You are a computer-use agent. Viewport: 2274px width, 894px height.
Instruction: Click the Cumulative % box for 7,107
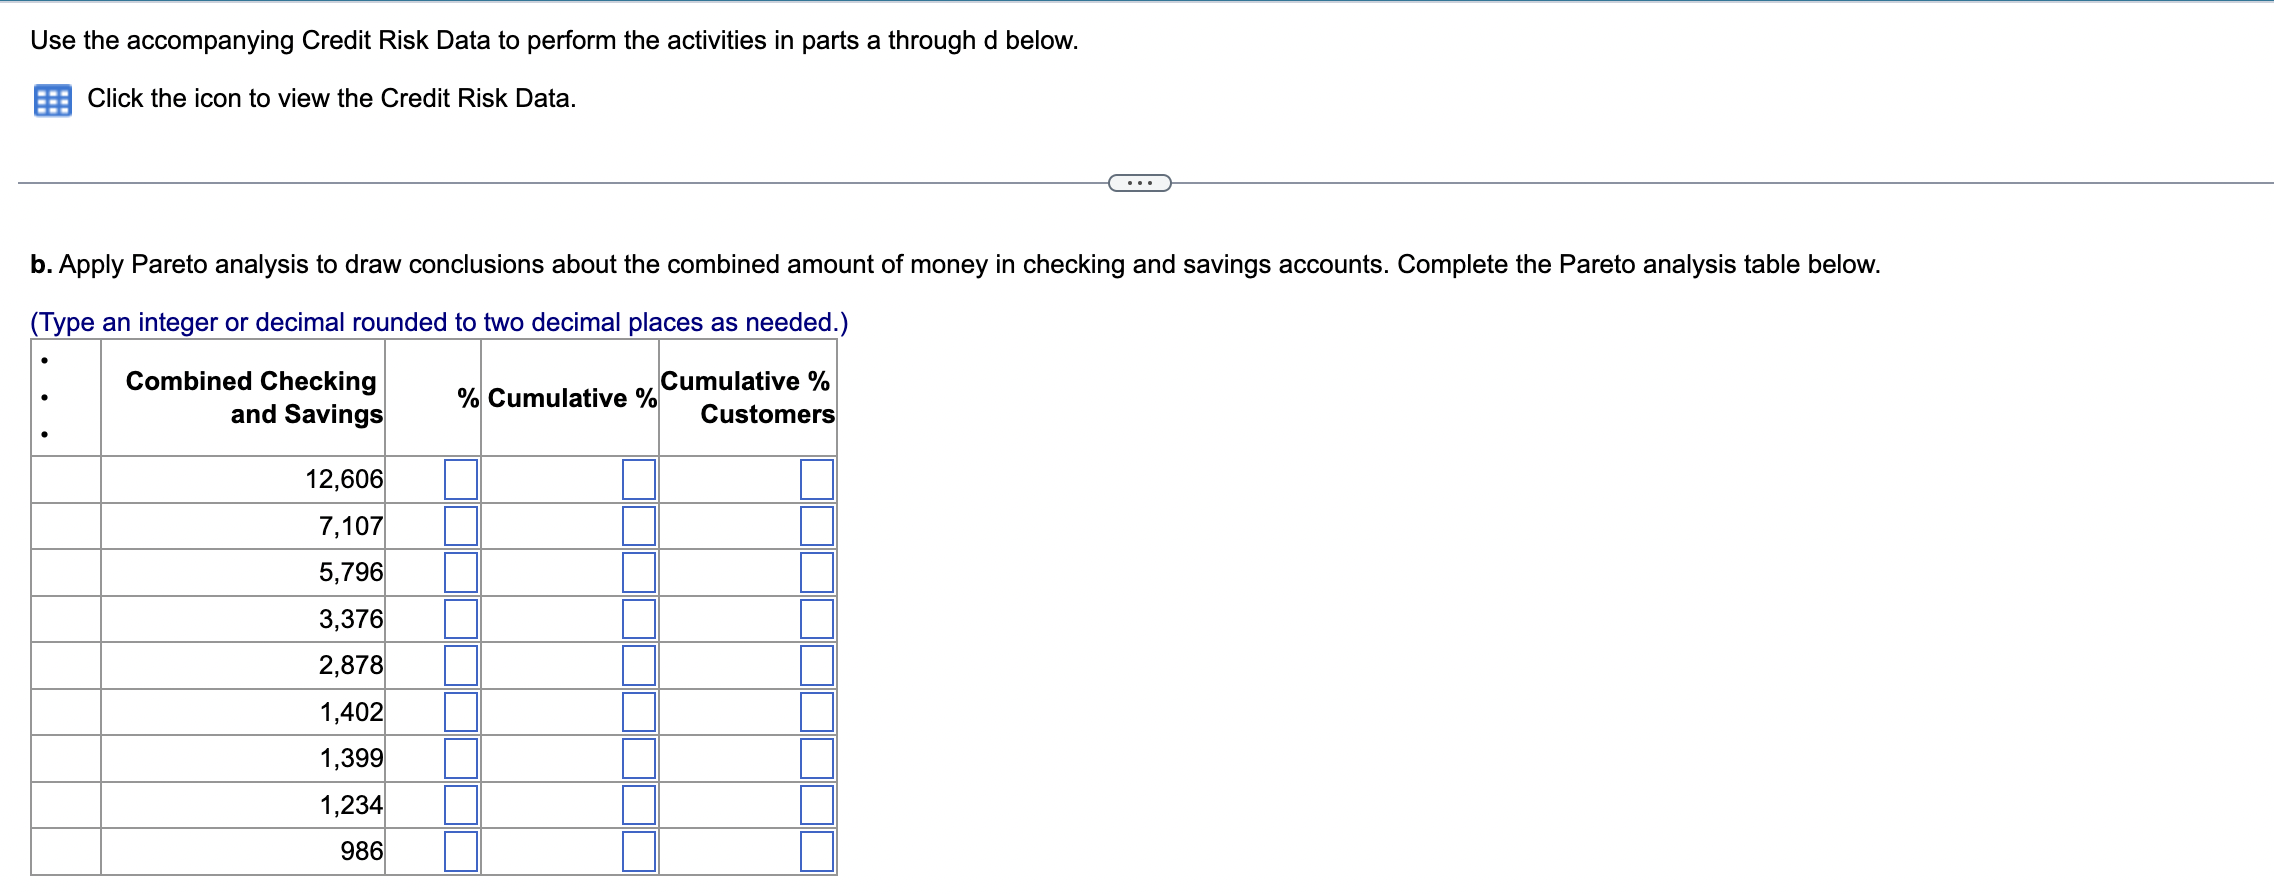637,525
